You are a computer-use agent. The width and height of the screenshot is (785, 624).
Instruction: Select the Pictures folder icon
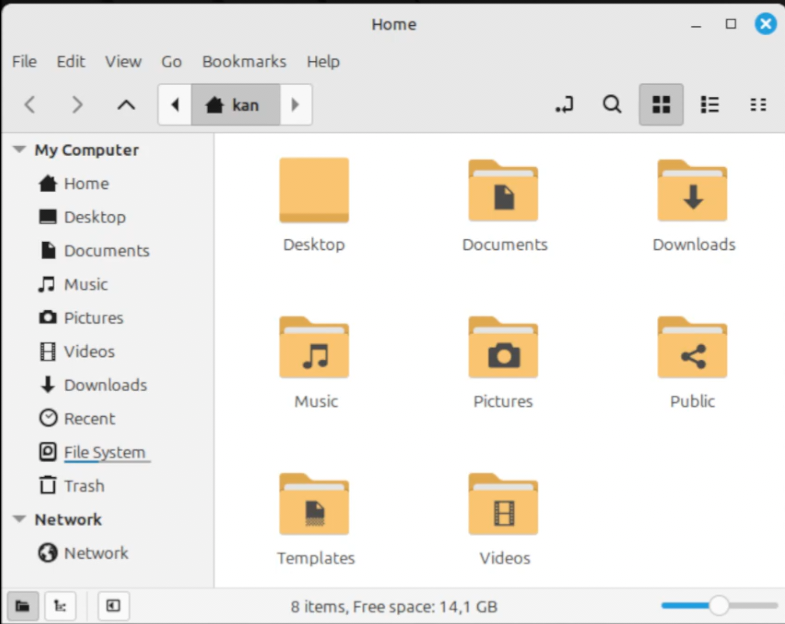(503, 347)
